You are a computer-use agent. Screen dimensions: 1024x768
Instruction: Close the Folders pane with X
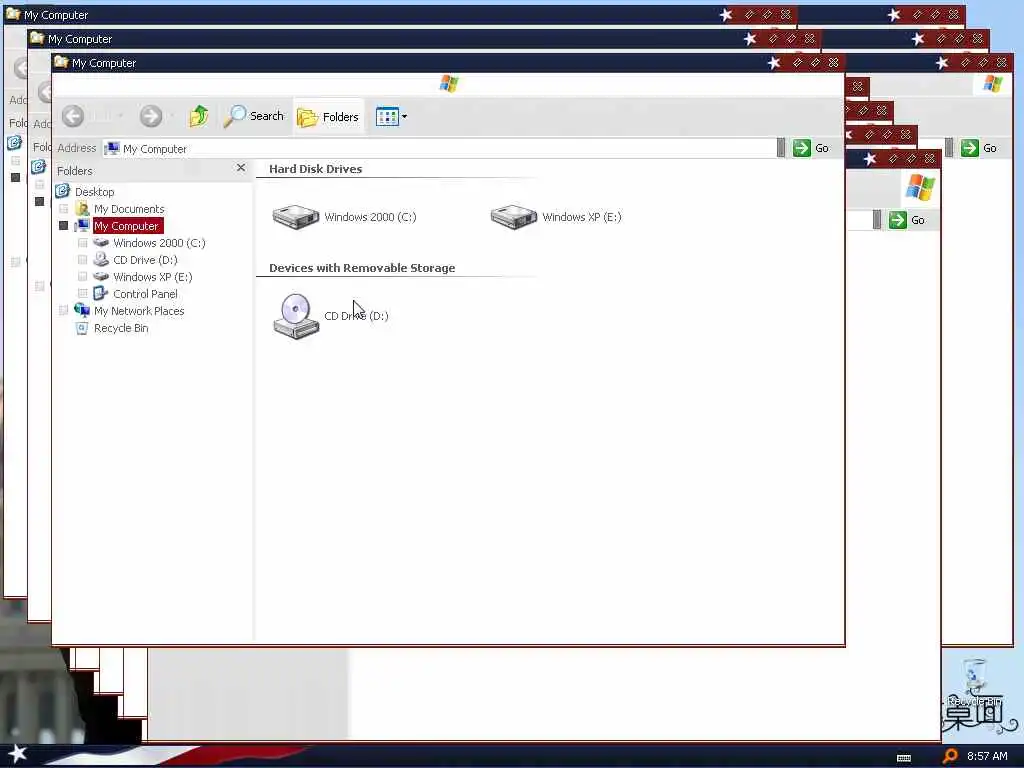click(241, 168)
